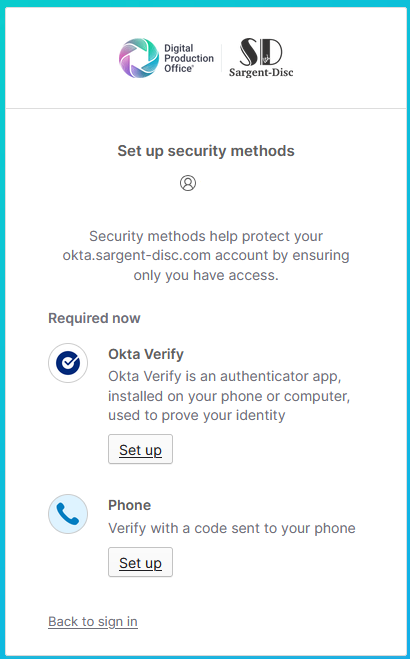410x659 pixels.
Task: Click the Set up security methods heading
Action: [x=206, y=151]
